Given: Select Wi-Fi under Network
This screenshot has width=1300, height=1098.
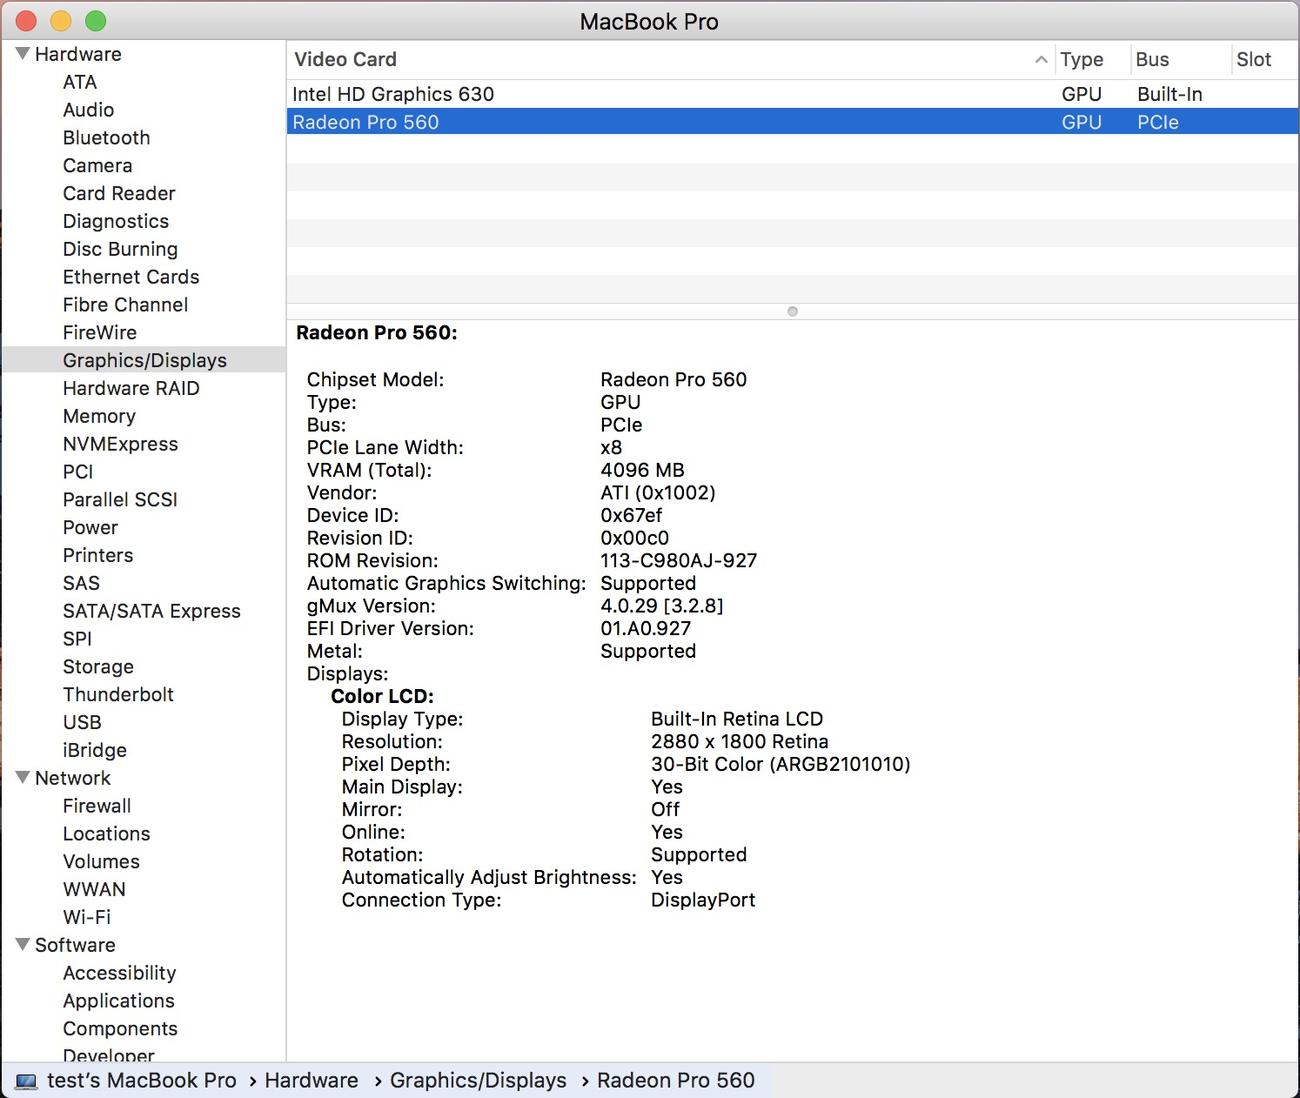Looking at the screenshot, I should [x=87, y=917].
